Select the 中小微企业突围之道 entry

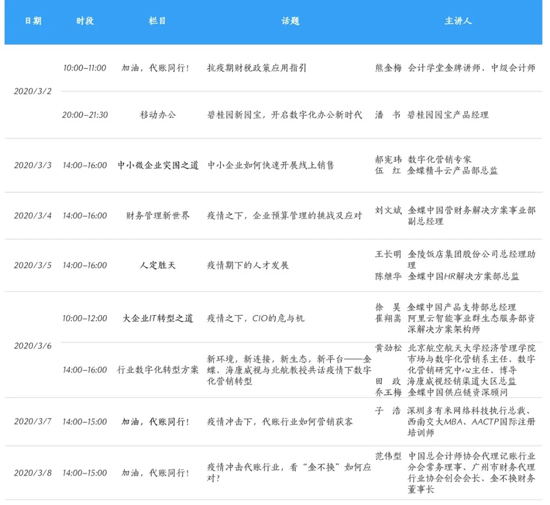click(x=158, y=165)
